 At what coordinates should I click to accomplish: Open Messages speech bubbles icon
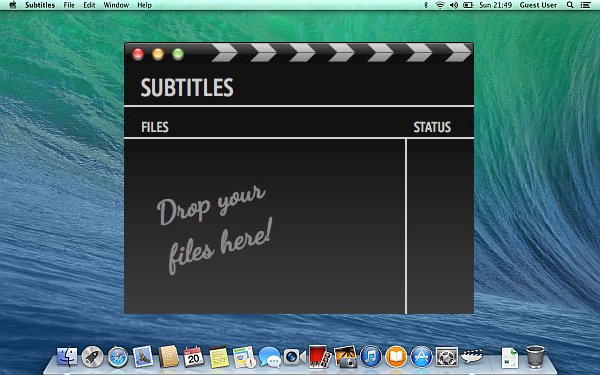click(x=269, y=357)
